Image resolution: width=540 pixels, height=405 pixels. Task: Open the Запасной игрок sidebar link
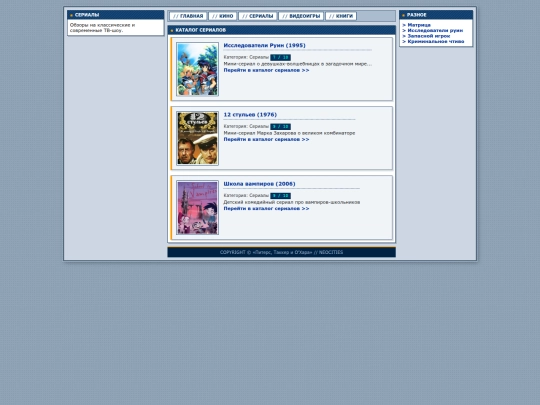pyautogui.click(x=428, y=36)
